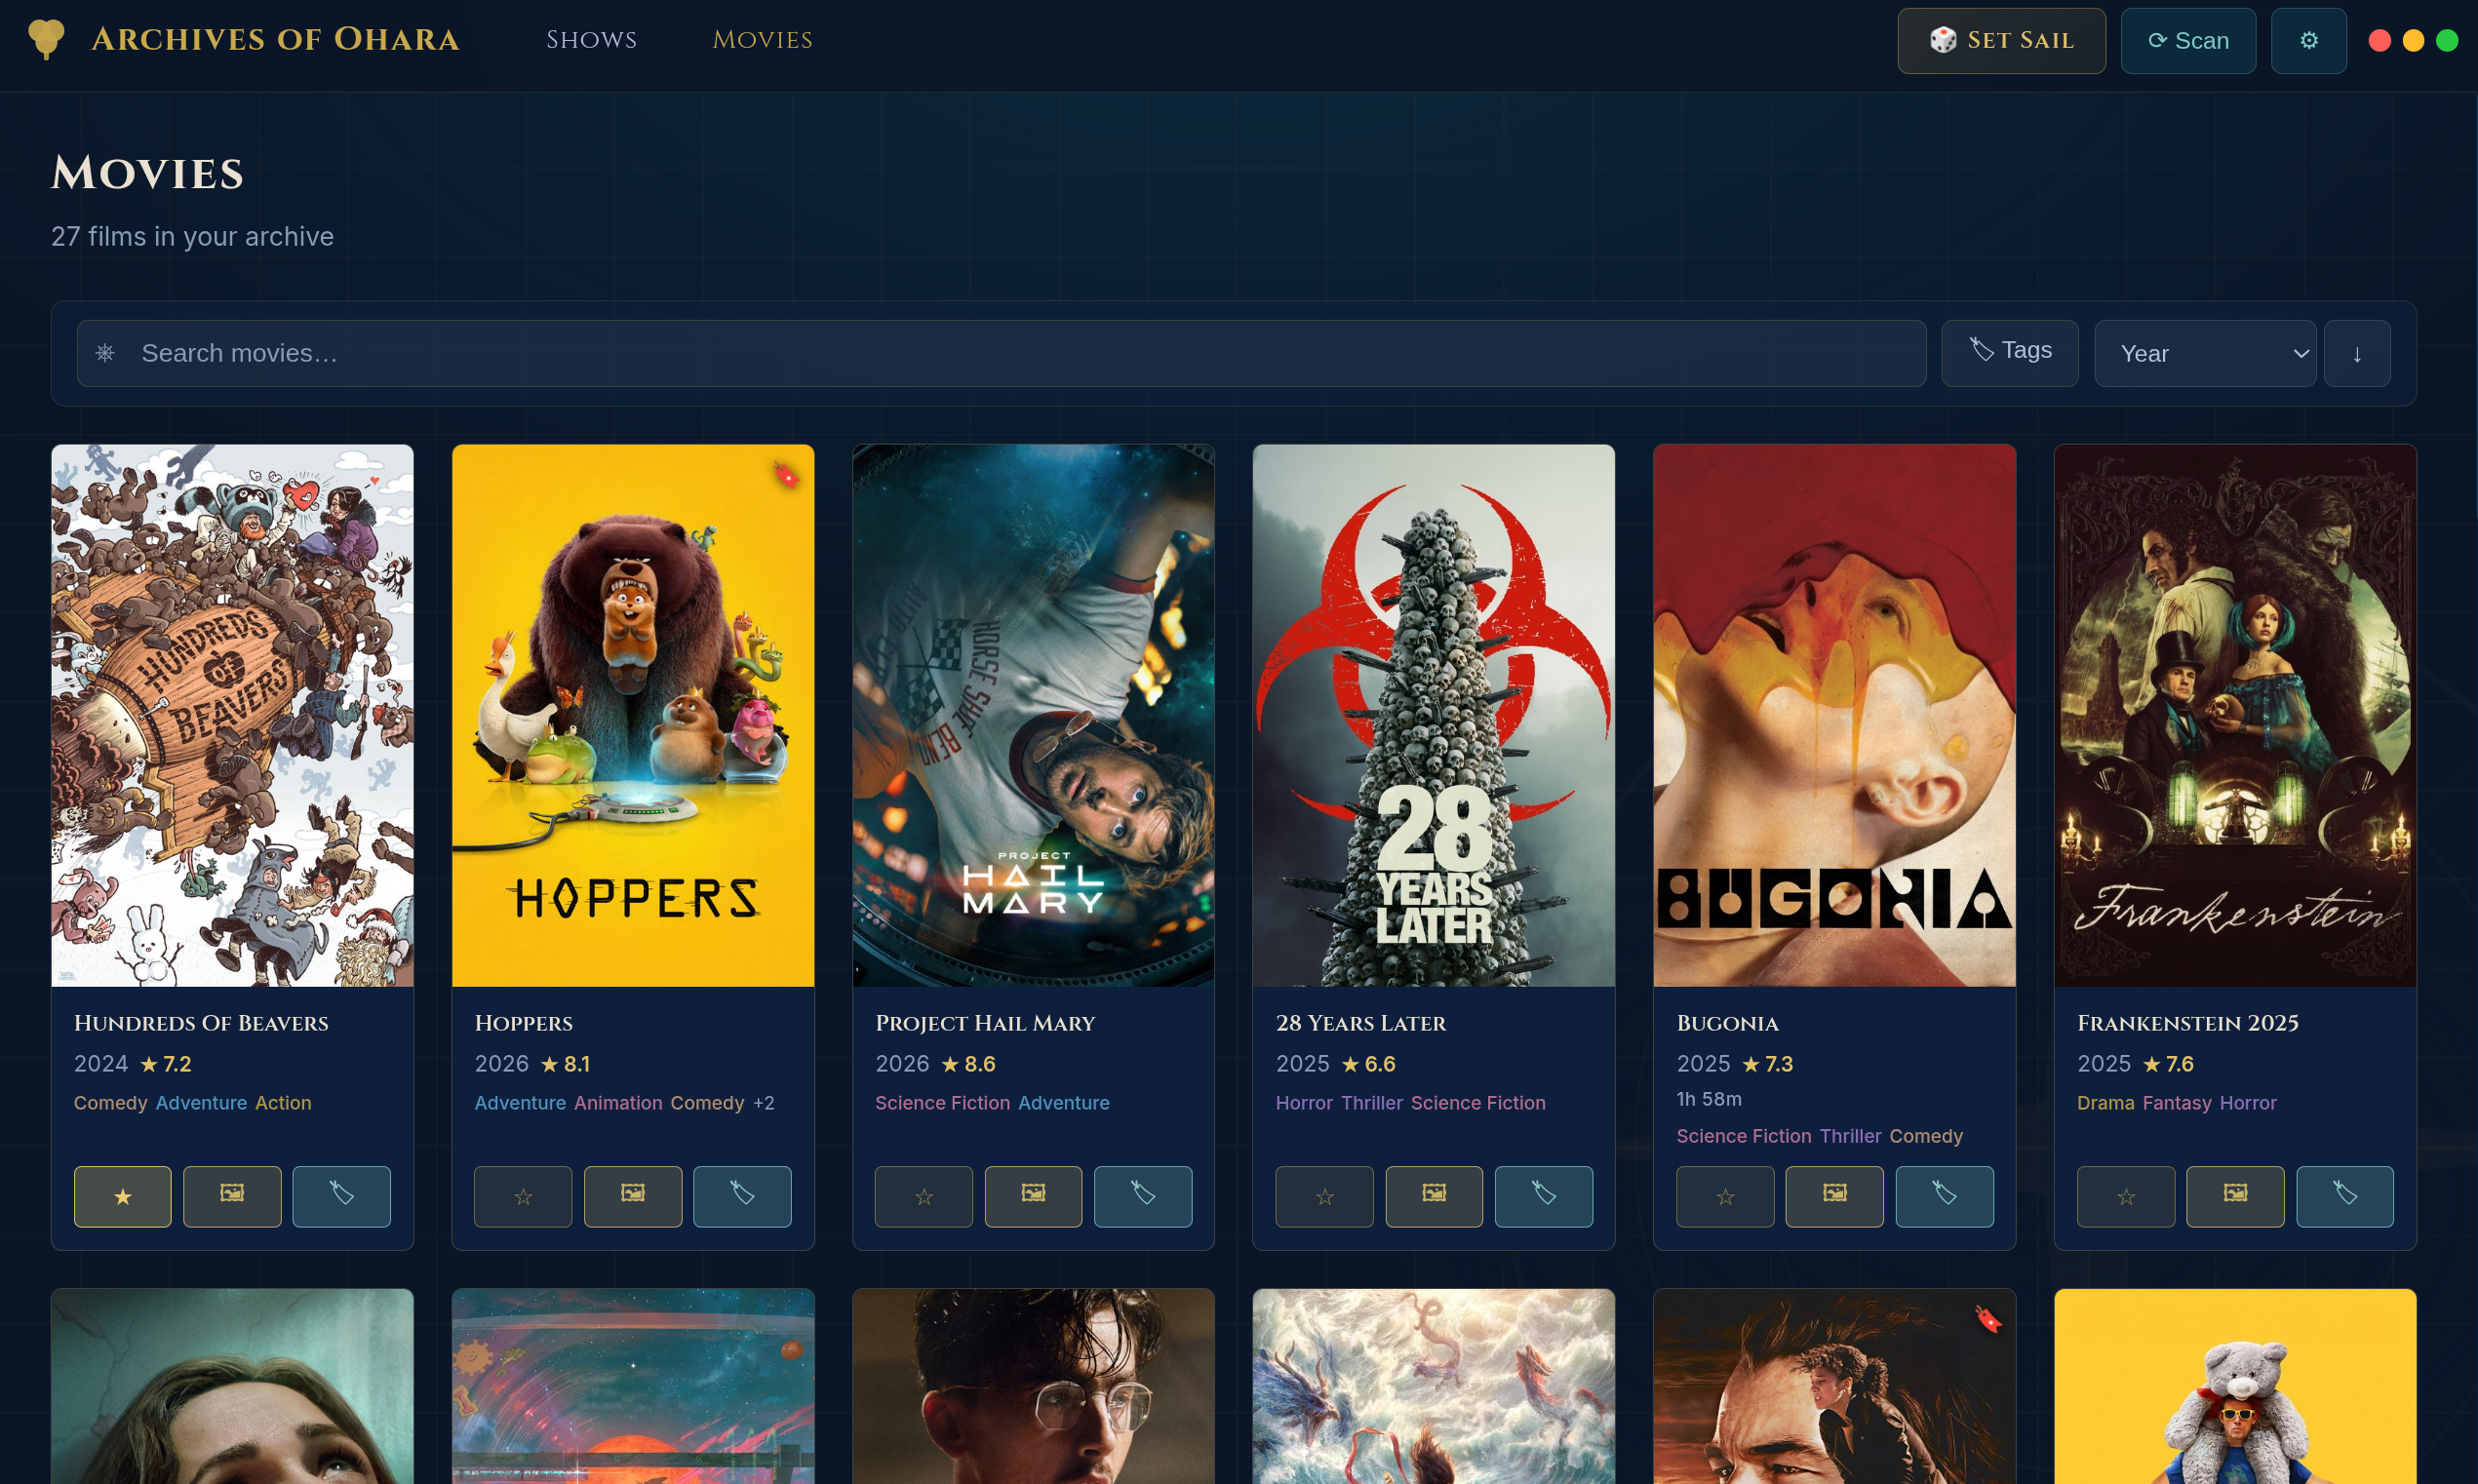The image size is (2478, 1484).
Task: Favorite Hoppers with the star button
Action: [x=523, y=1196]
